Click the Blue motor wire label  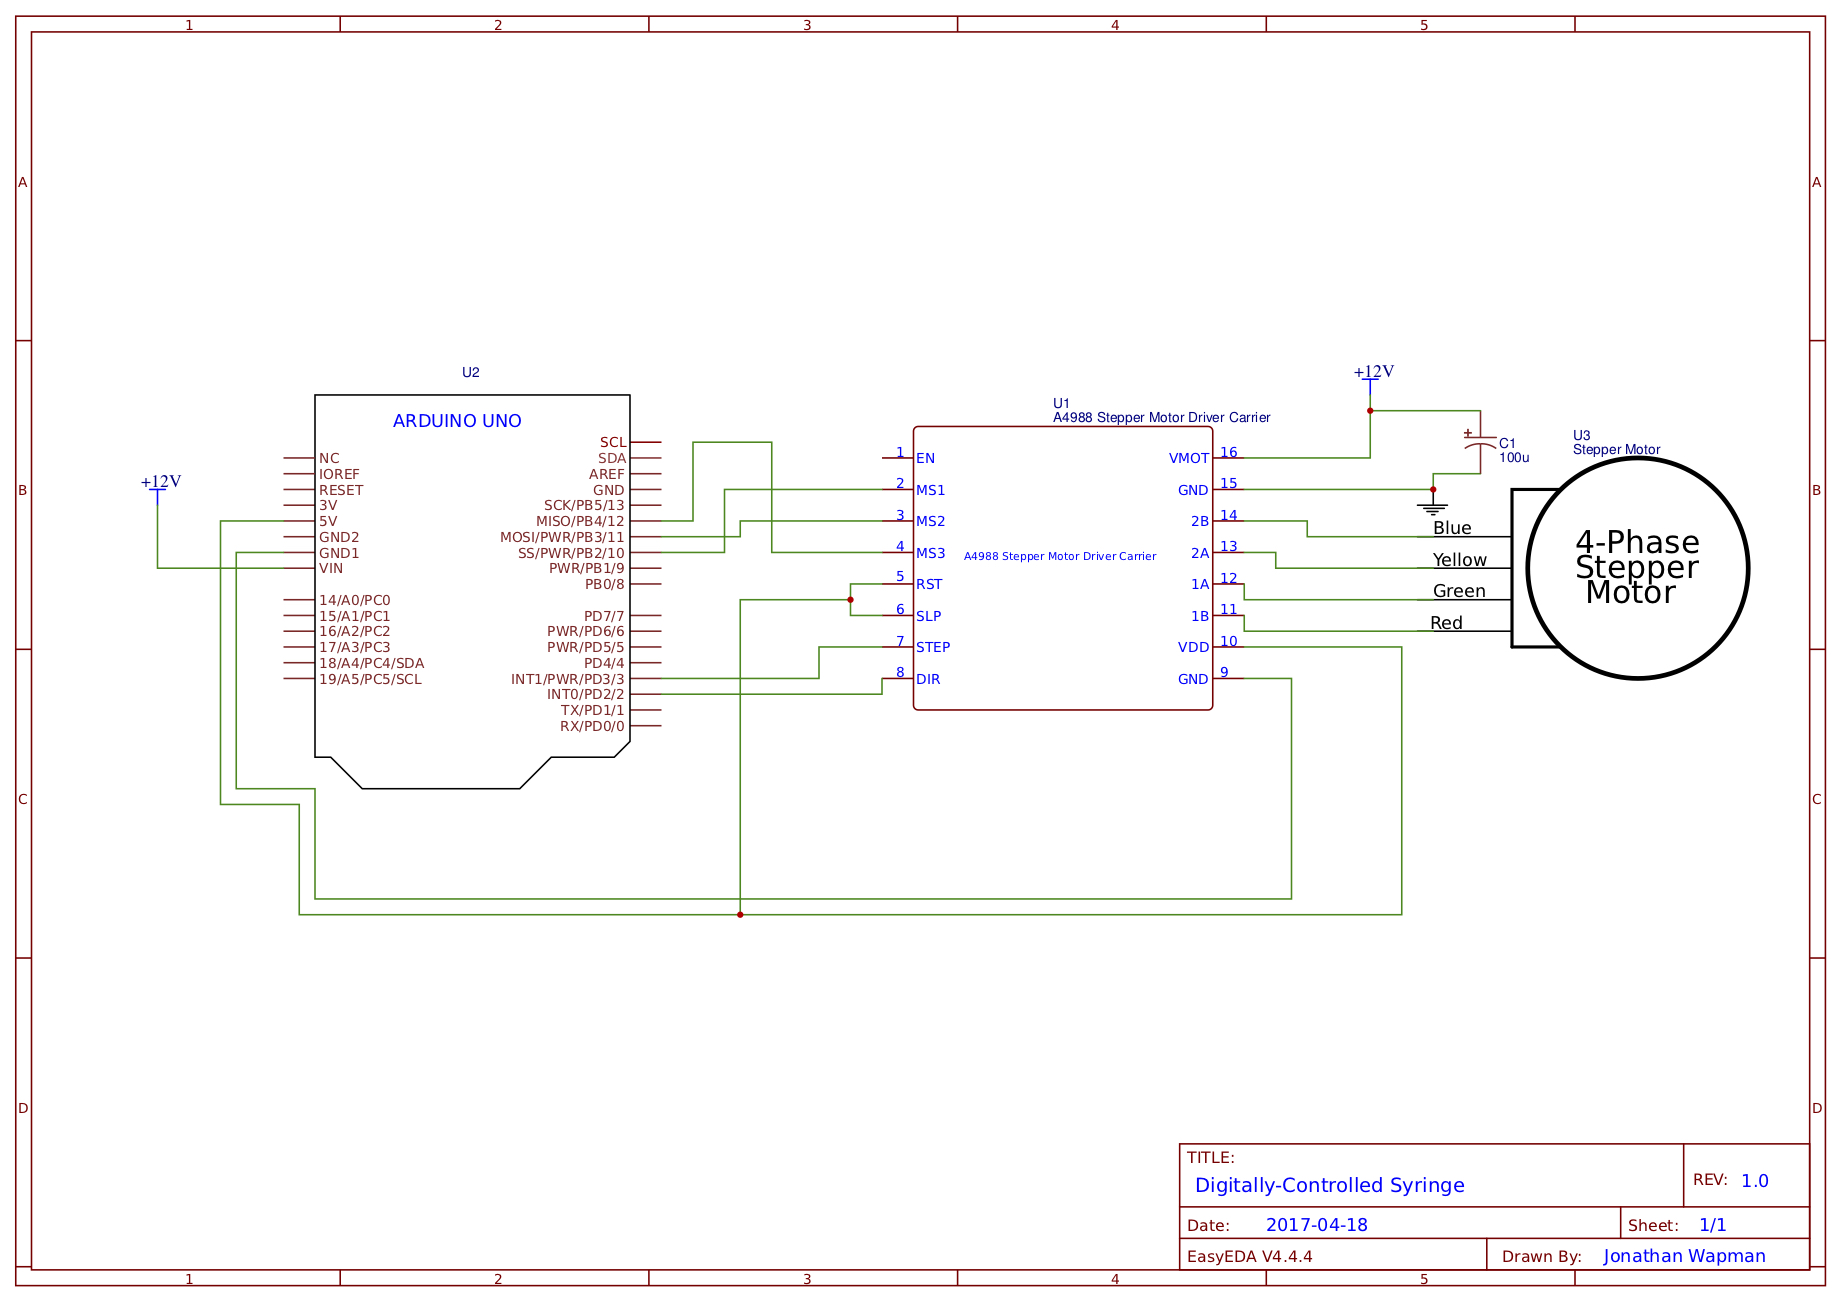[x=1452, y=528]
